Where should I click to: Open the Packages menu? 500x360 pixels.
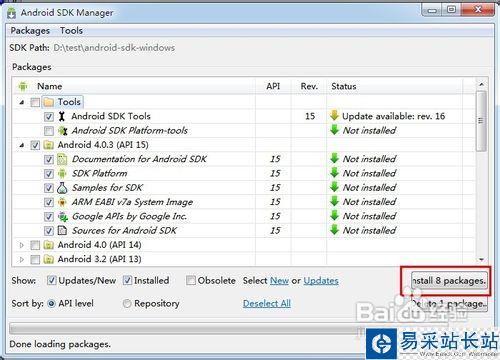[x=30, y=31]
